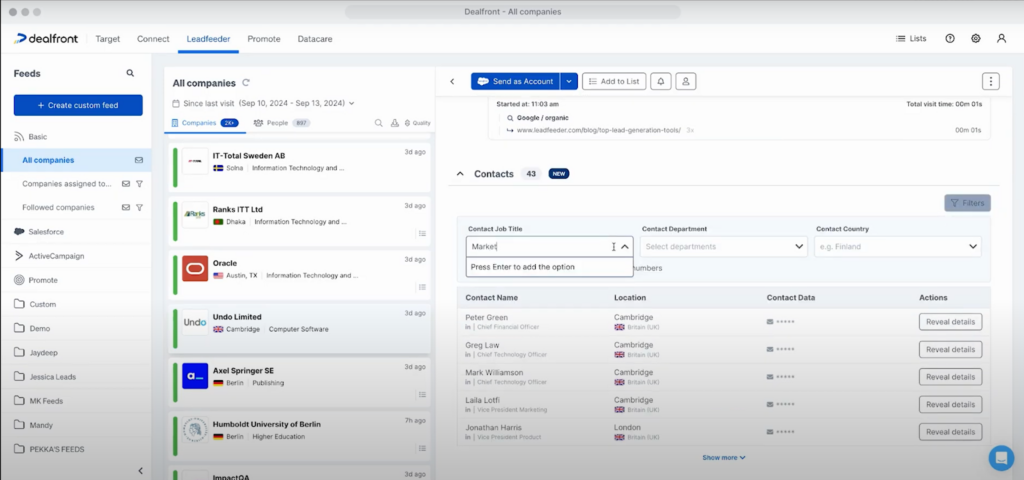Click list icon on Humboldt University card

[x=422, y=448]
